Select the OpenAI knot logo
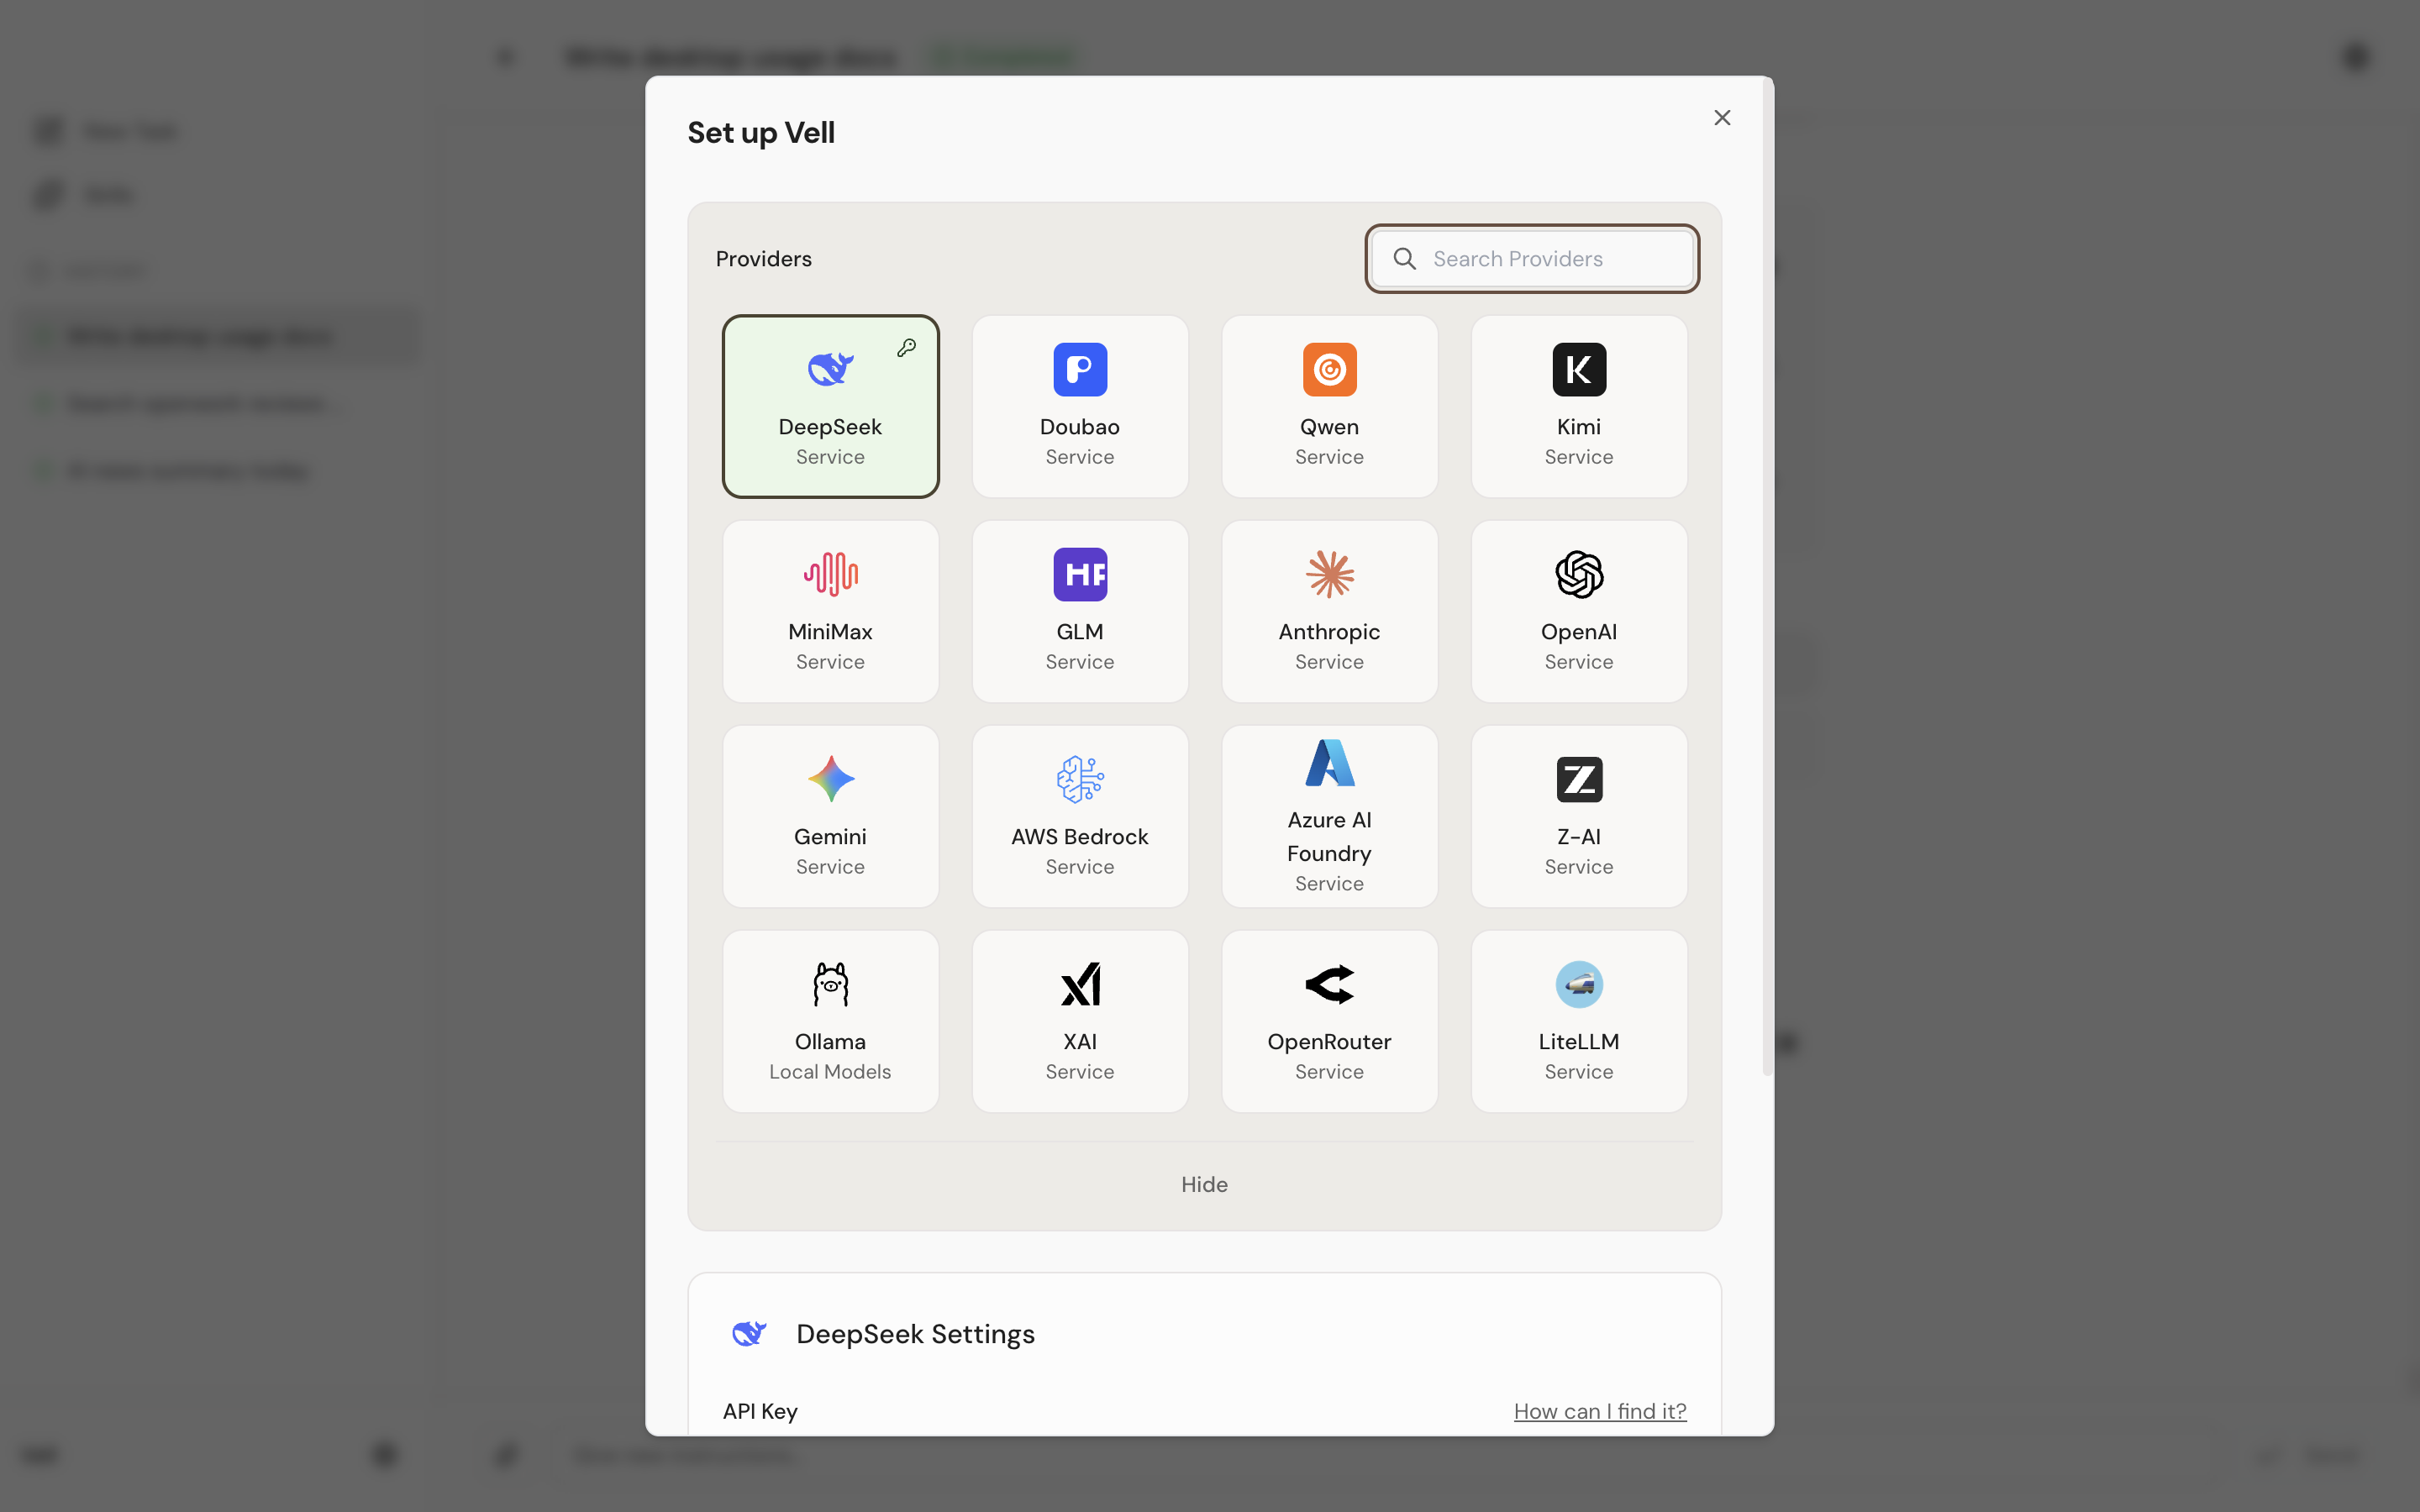The image size is (2420, 1512). point(1579,574)
